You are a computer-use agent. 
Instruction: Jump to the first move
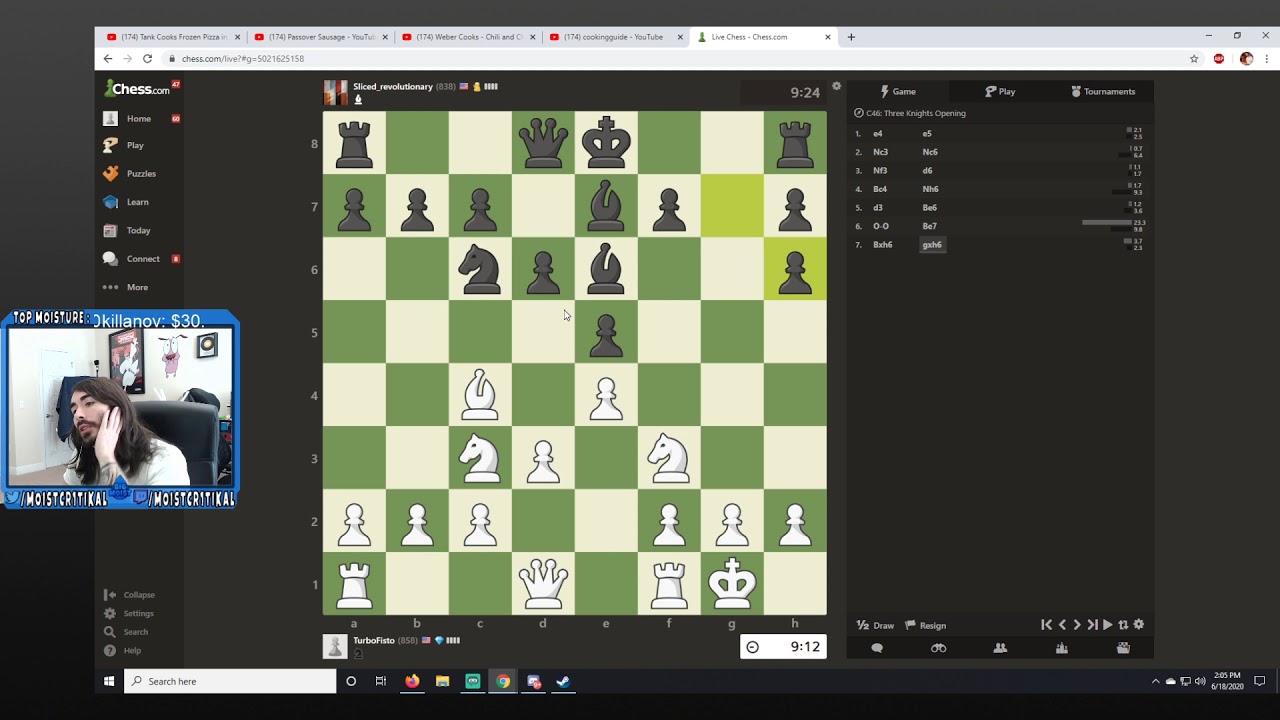click(x=1046, y=625)
